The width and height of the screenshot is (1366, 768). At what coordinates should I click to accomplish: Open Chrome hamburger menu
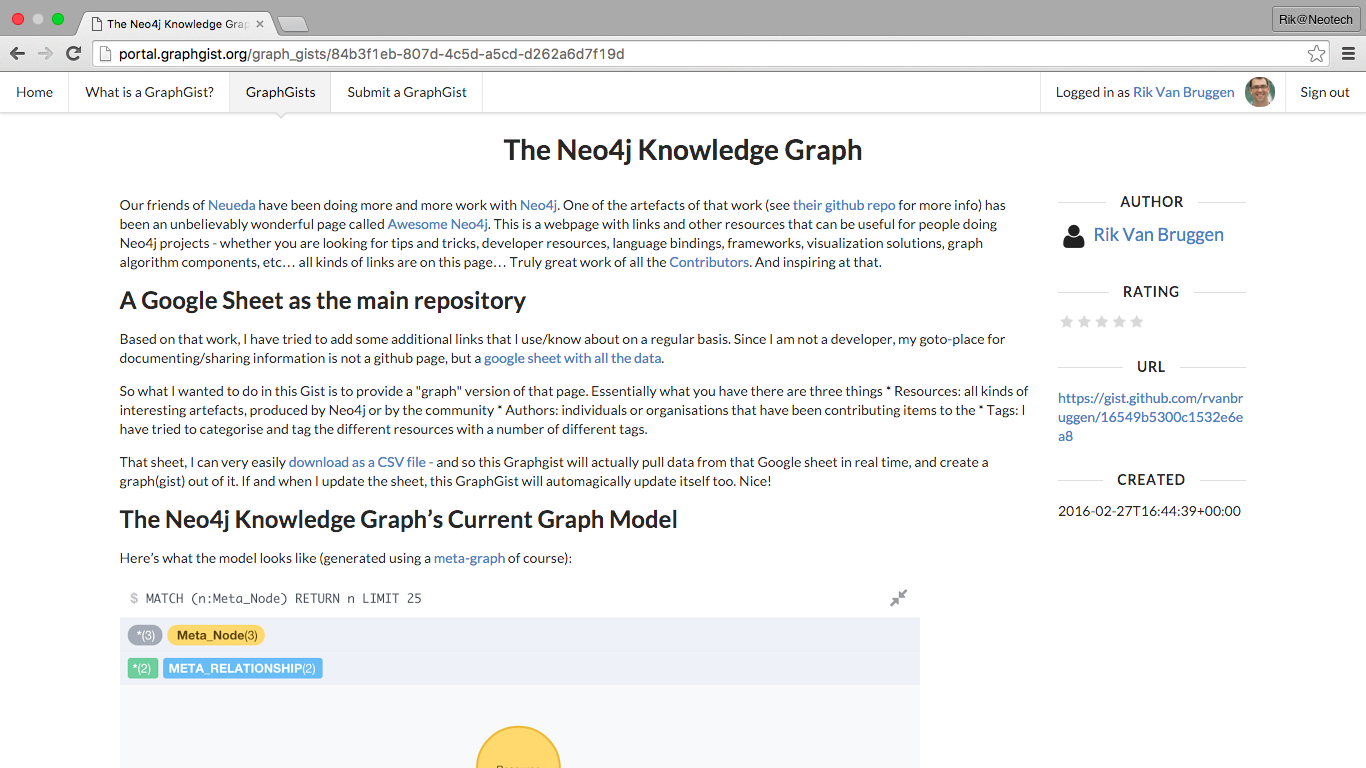(x=1348, y=54)
